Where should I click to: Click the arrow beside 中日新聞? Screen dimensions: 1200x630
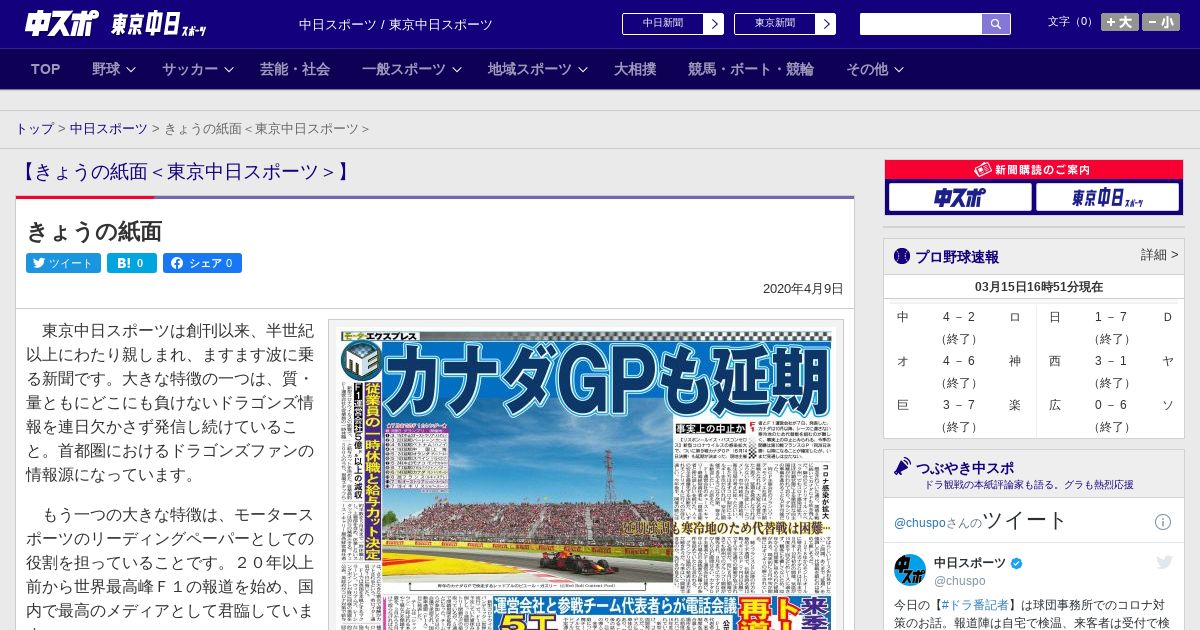[x=714, y=24]
